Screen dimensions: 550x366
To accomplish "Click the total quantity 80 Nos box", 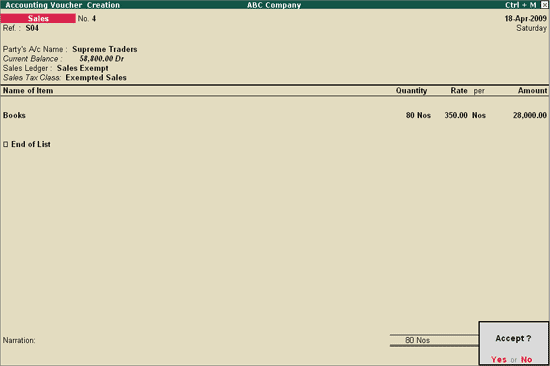I will point(434,340).
